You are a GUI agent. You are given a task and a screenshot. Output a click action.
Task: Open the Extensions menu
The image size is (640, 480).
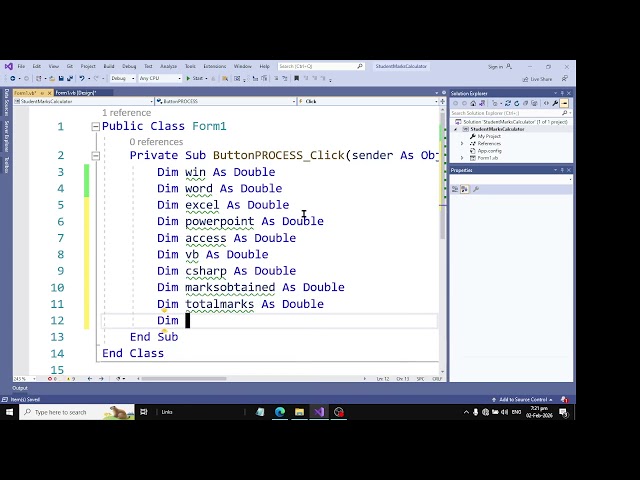pyautogui.click(x=215, y=66)
